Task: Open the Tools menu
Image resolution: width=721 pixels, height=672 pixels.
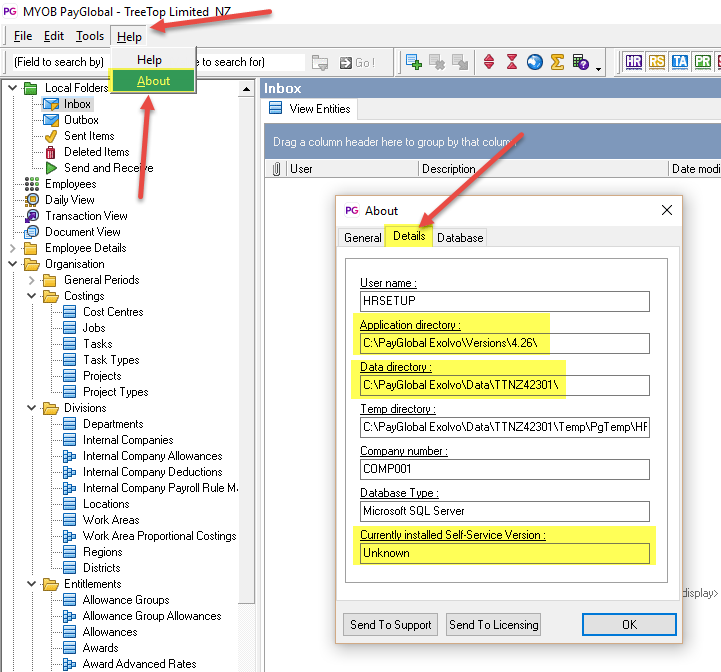Action: point(90,36)
